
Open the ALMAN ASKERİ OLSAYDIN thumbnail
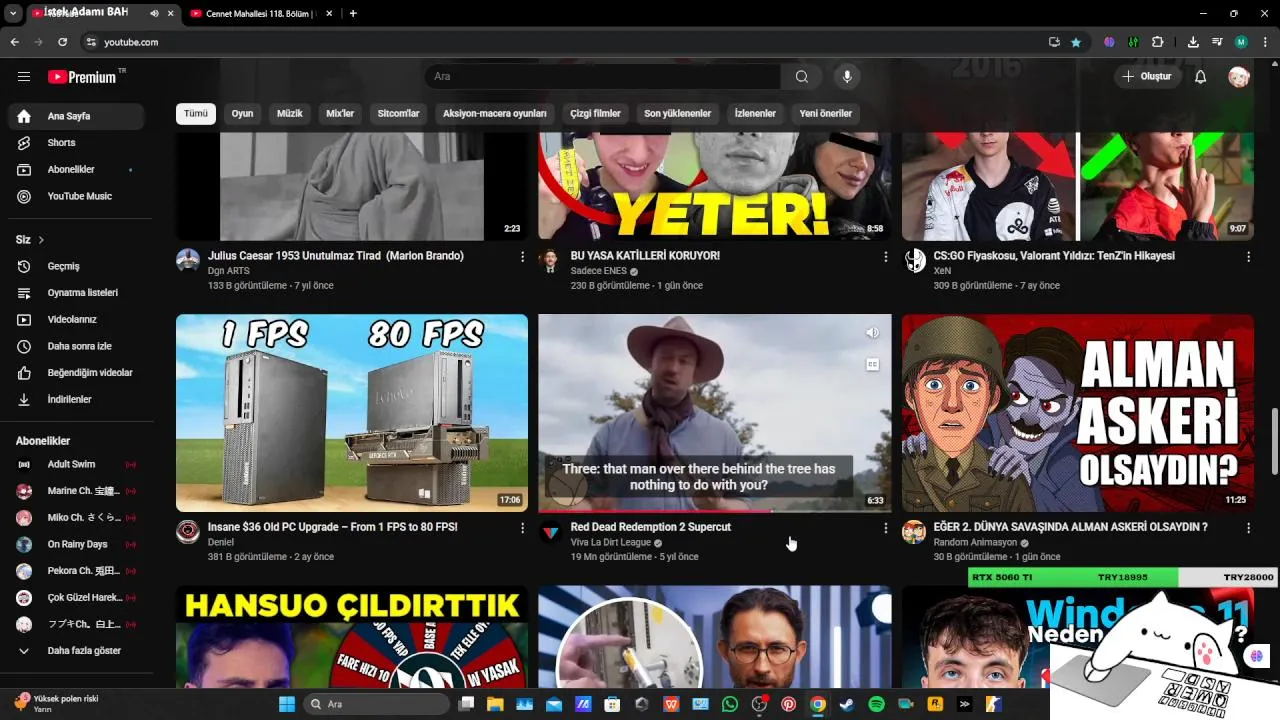tap(1078, 413)
